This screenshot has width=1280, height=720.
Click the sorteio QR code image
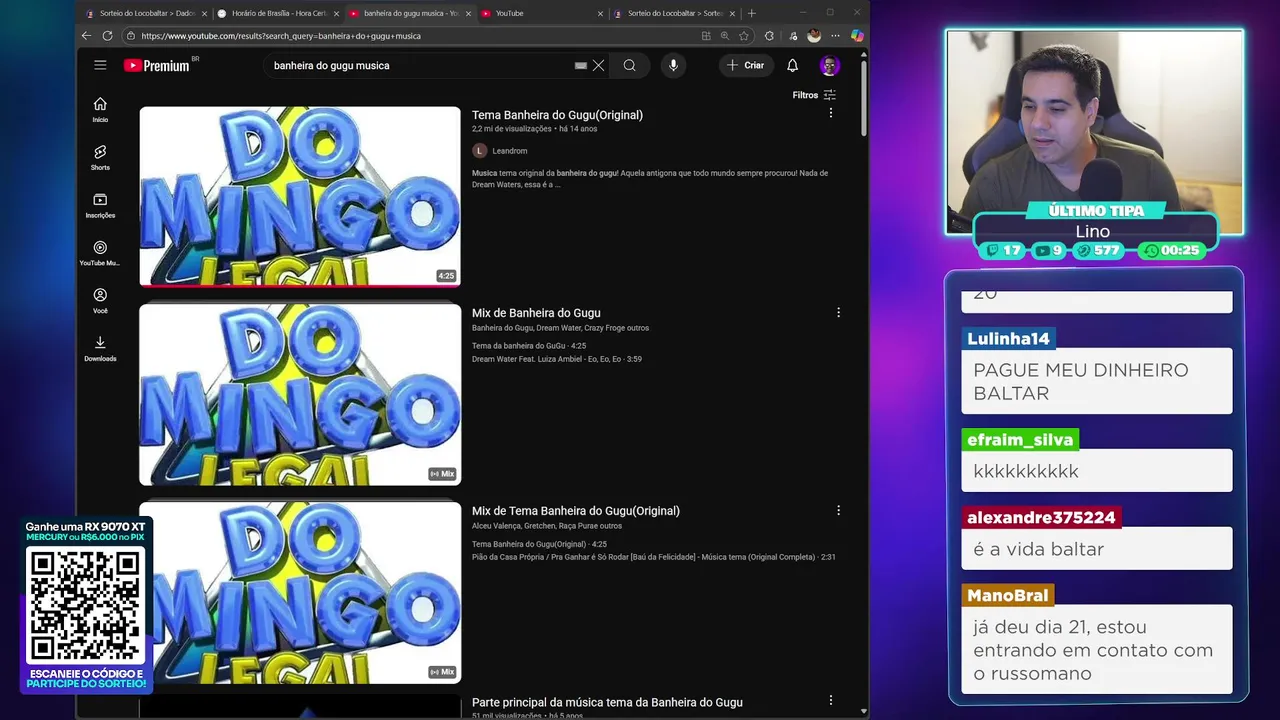[85, 607]
